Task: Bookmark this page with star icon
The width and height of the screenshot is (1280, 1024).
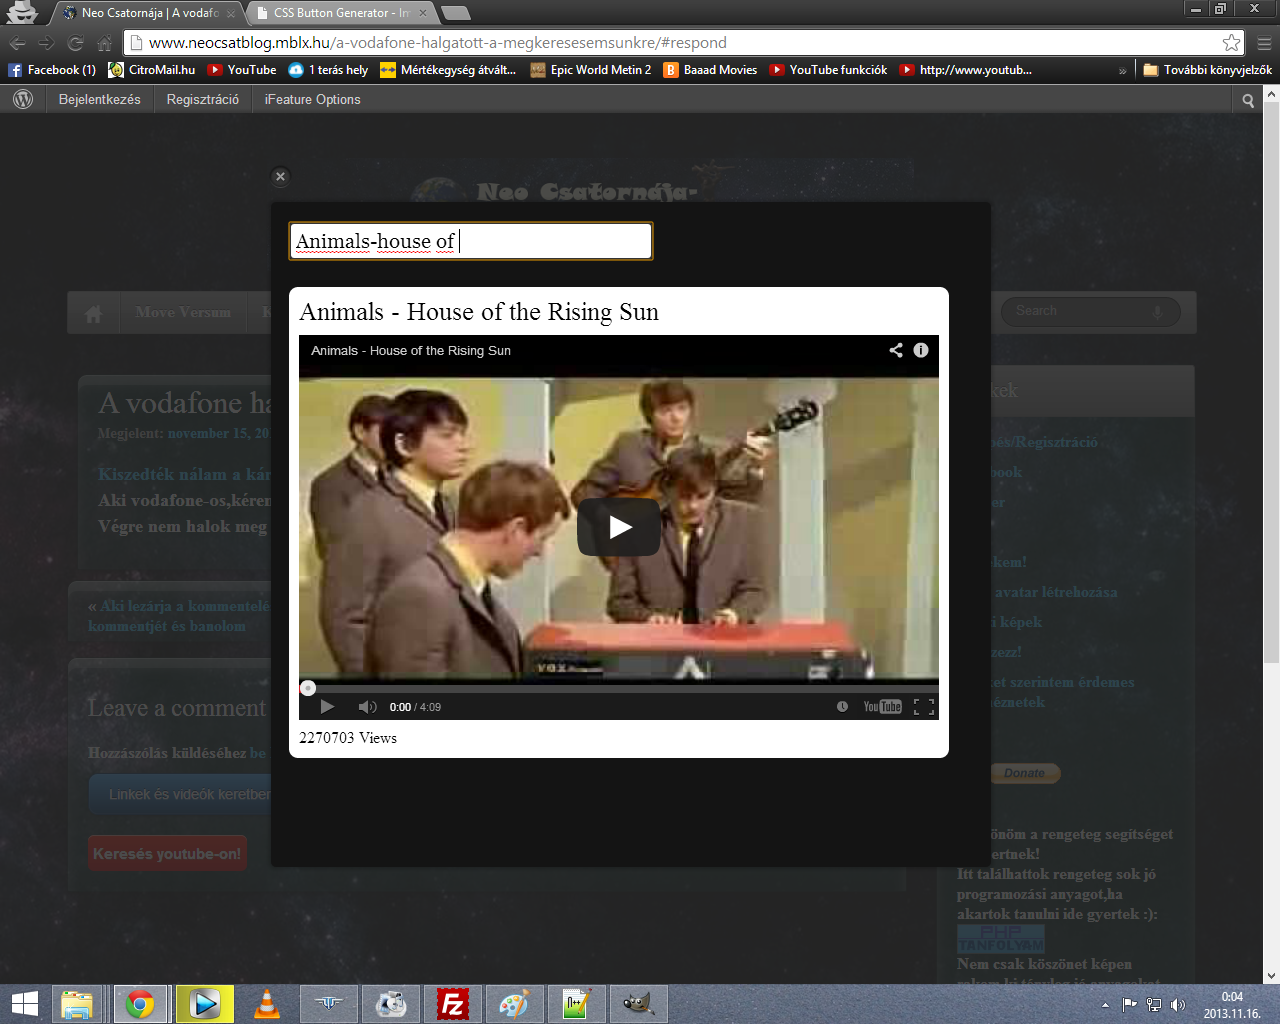Action: (1231, 42)
